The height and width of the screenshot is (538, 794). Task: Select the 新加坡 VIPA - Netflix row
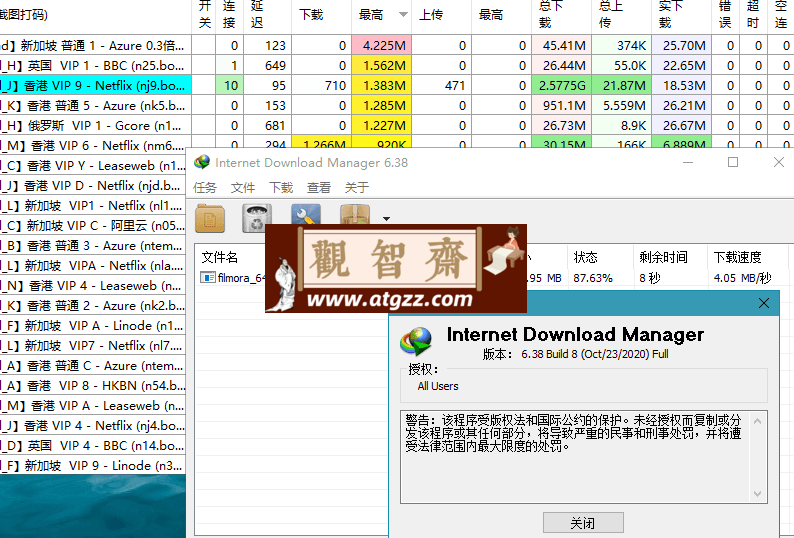coord(93,265)
